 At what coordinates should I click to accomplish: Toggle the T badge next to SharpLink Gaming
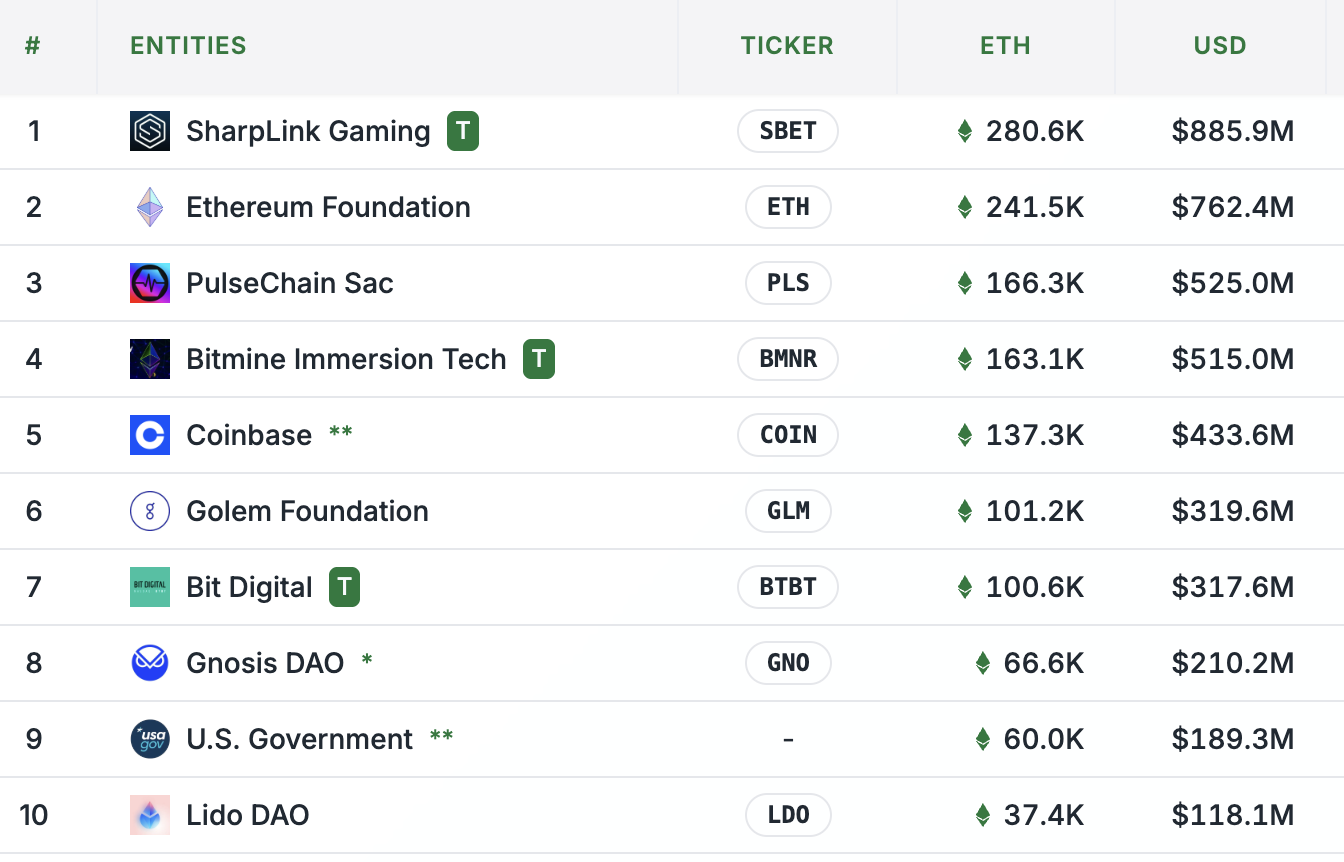tap(462, 131)
